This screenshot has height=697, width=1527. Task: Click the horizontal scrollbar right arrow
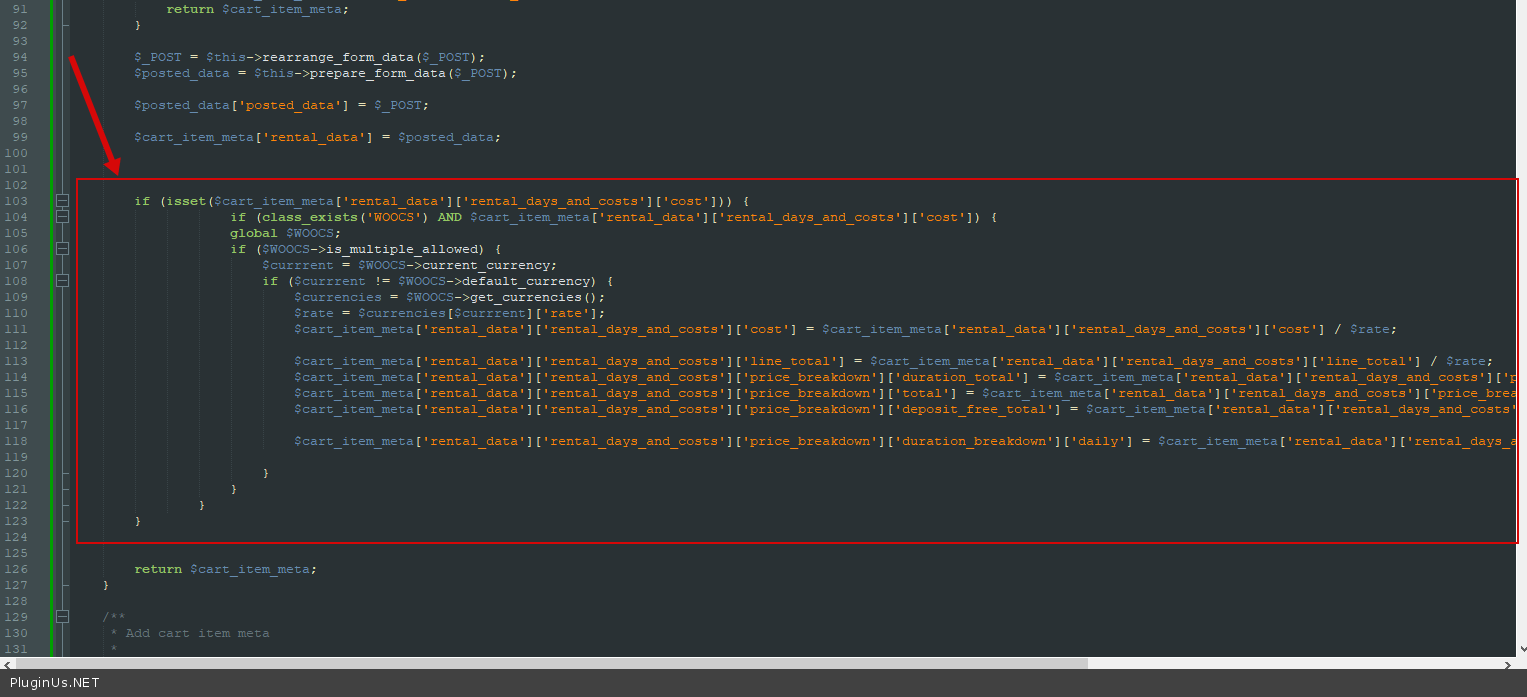coord(1518,663)
